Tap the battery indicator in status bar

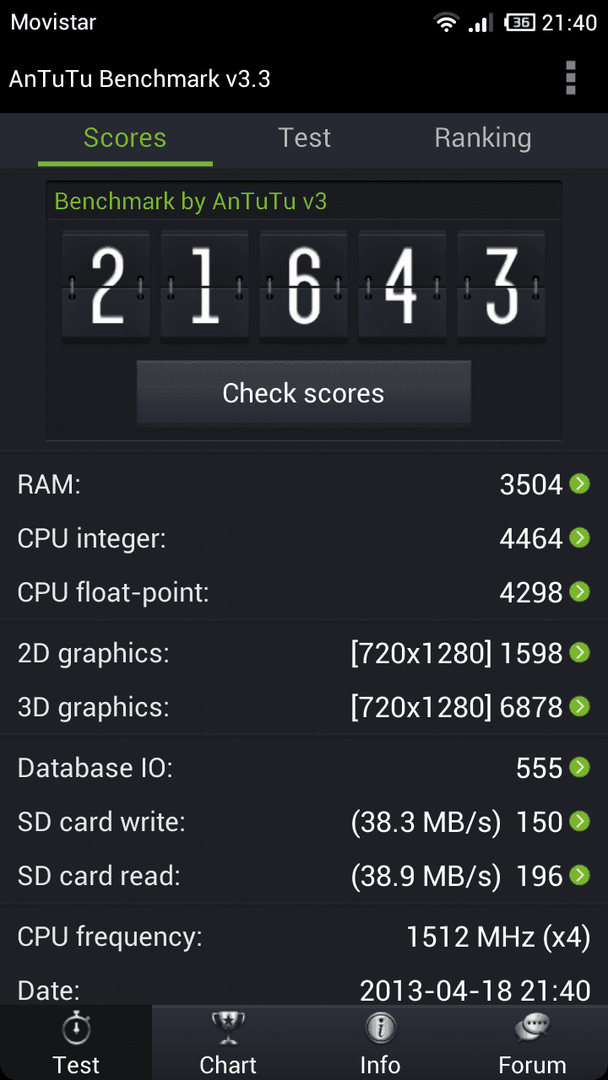pos(520,23)
